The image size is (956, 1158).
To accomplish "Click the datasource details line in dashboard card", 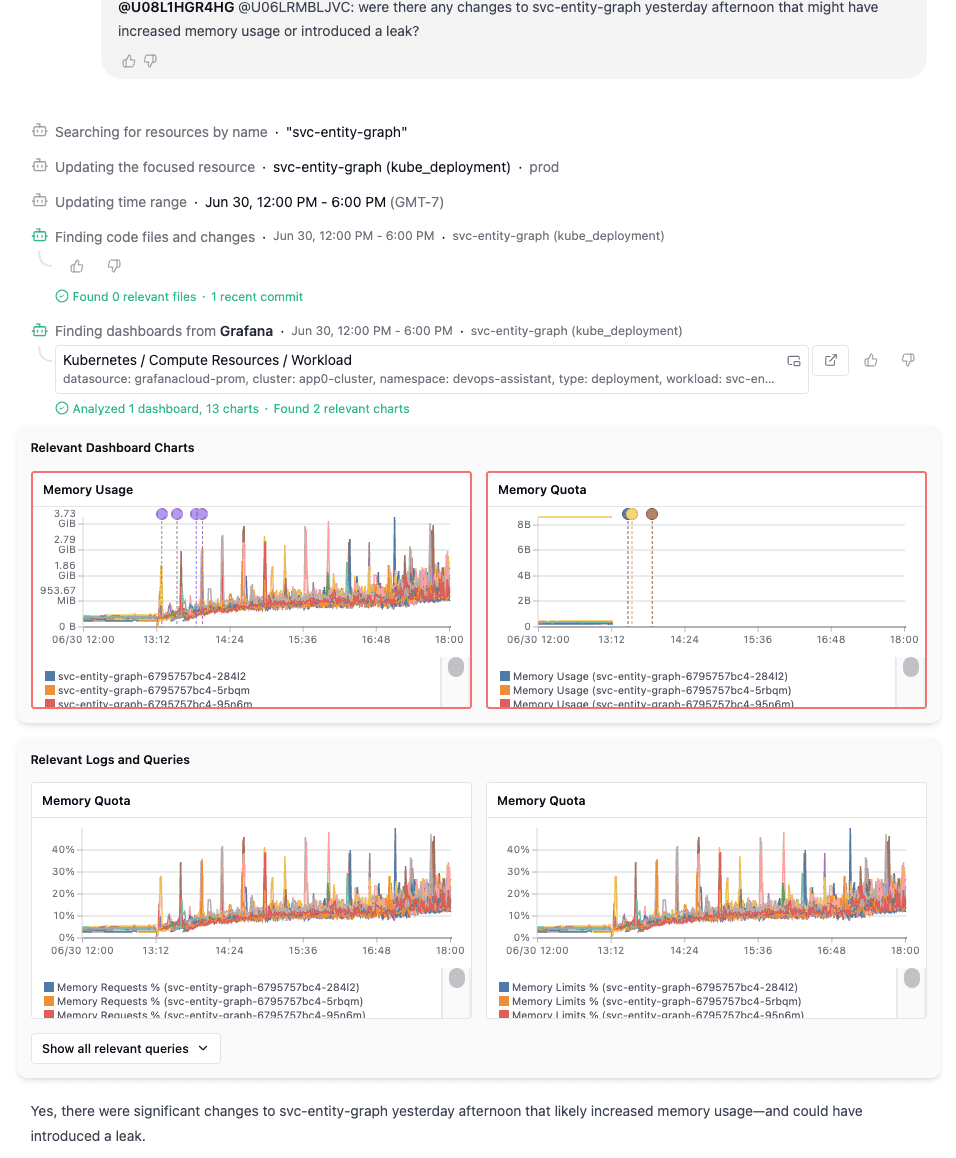I will pos(418,379).
